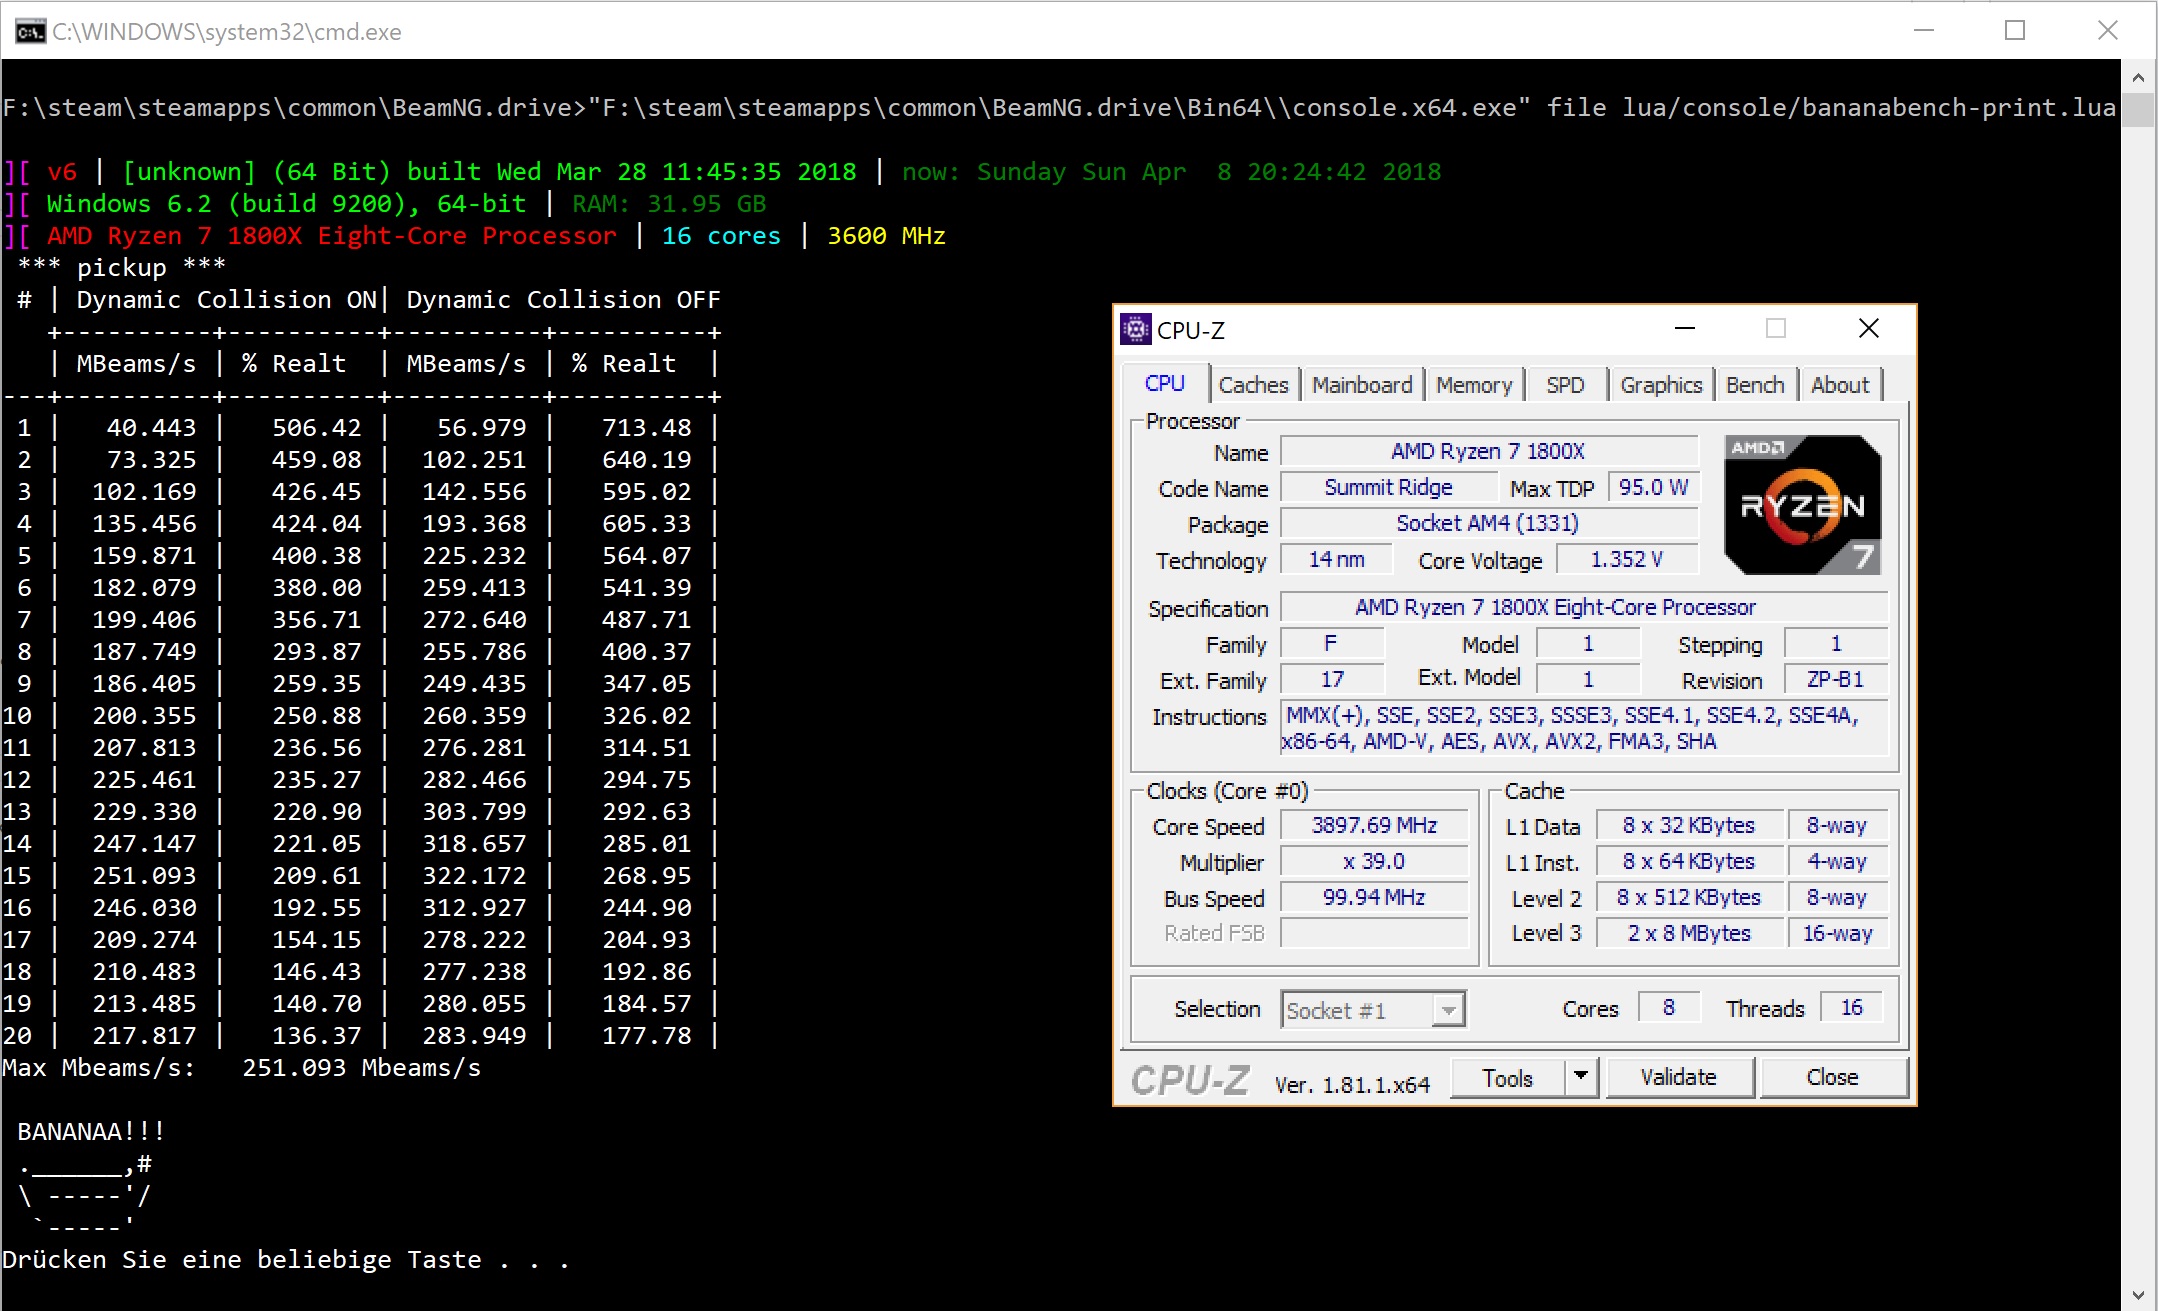Screen dimensions: 2158x1311
Task: Click the Specification field text
Action: (1584, 608)
